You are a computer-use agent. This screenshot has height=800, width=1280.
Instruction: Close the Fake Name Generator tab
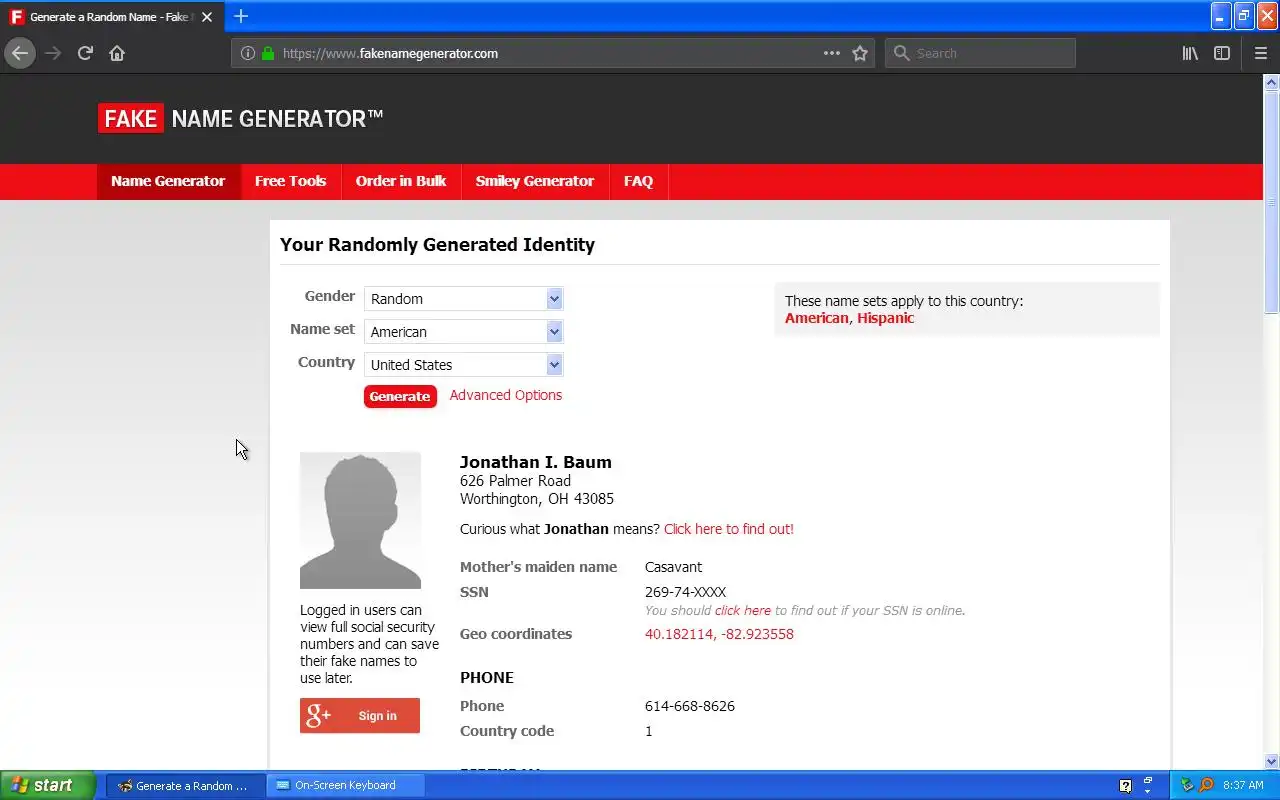(207, 17)
